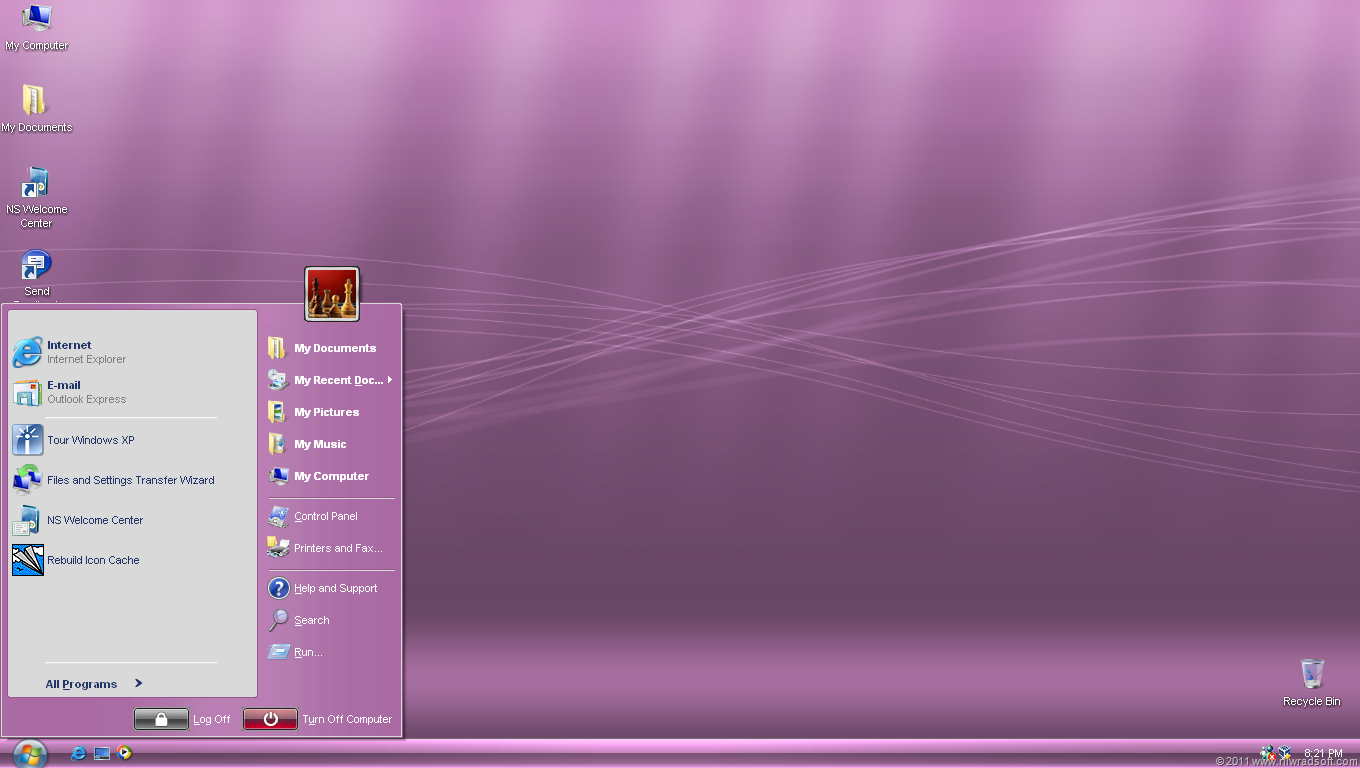
Task: Run Rebuild Icon Cache
Action: [x=132, y=560]
